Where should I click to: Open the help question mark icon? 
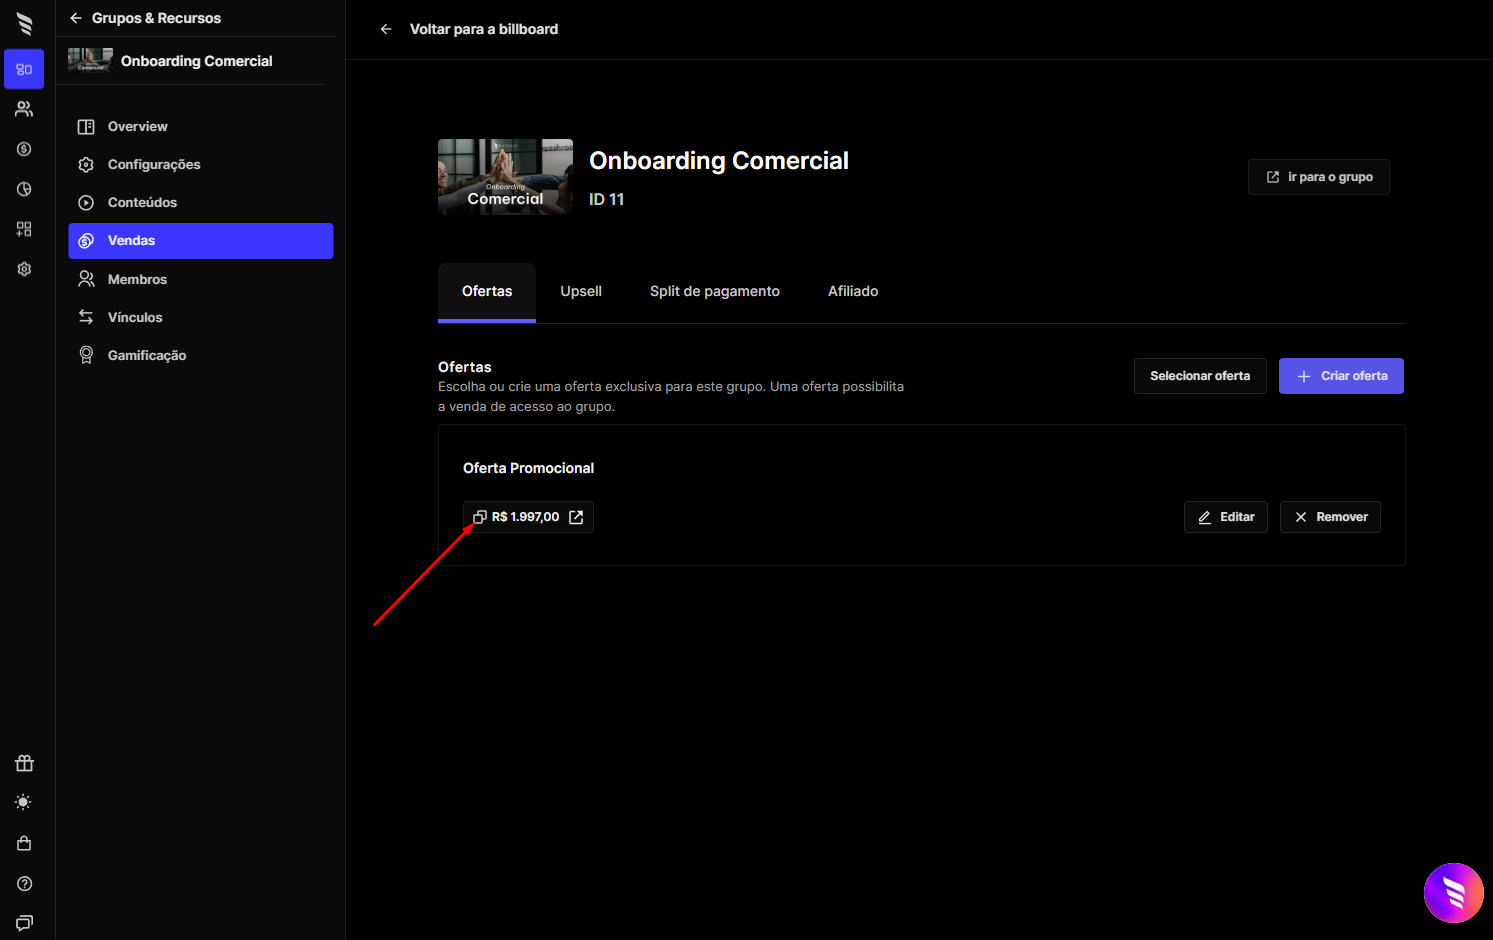pos(24,883)
